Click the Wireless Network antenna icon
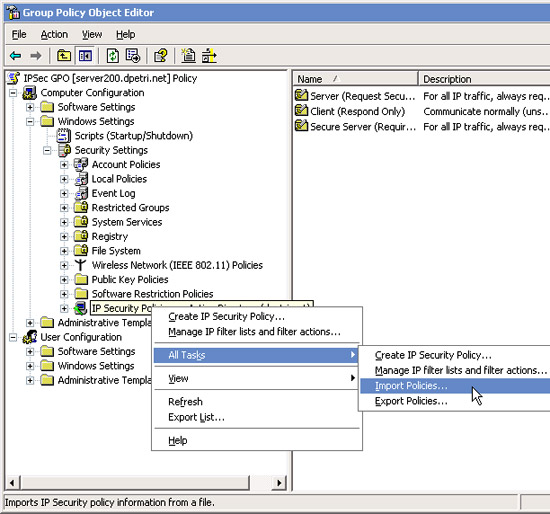The width and height of the screenshot is (550, 514). pos(81,265)
